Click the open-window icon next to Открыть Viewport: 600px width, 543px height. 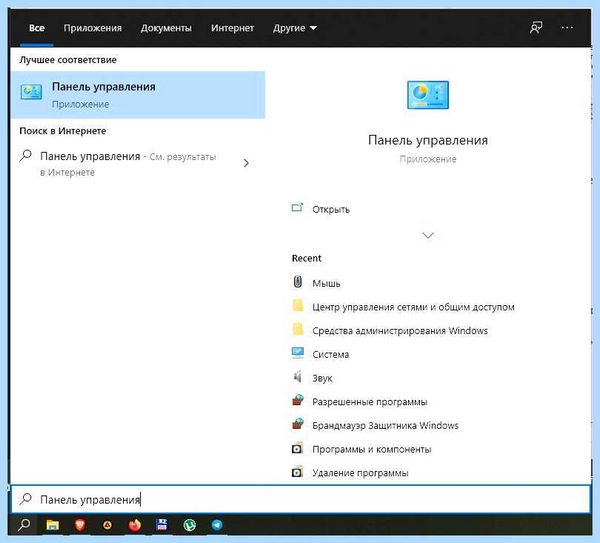[x=297, y=208]
